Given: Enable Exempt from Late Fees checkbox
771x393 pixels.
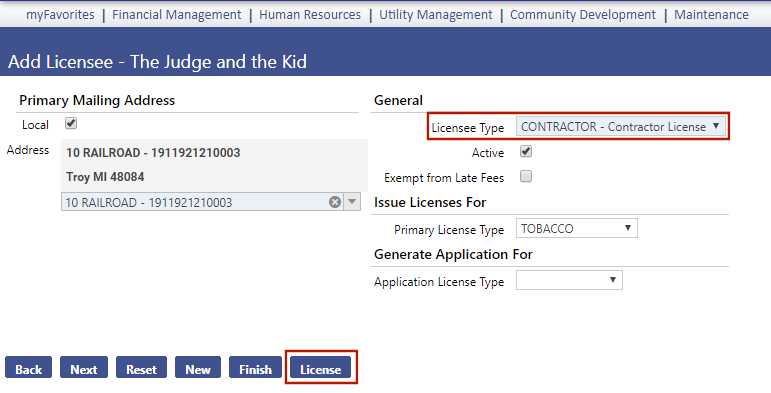Looking at the screenshot, I should (526, 177).
